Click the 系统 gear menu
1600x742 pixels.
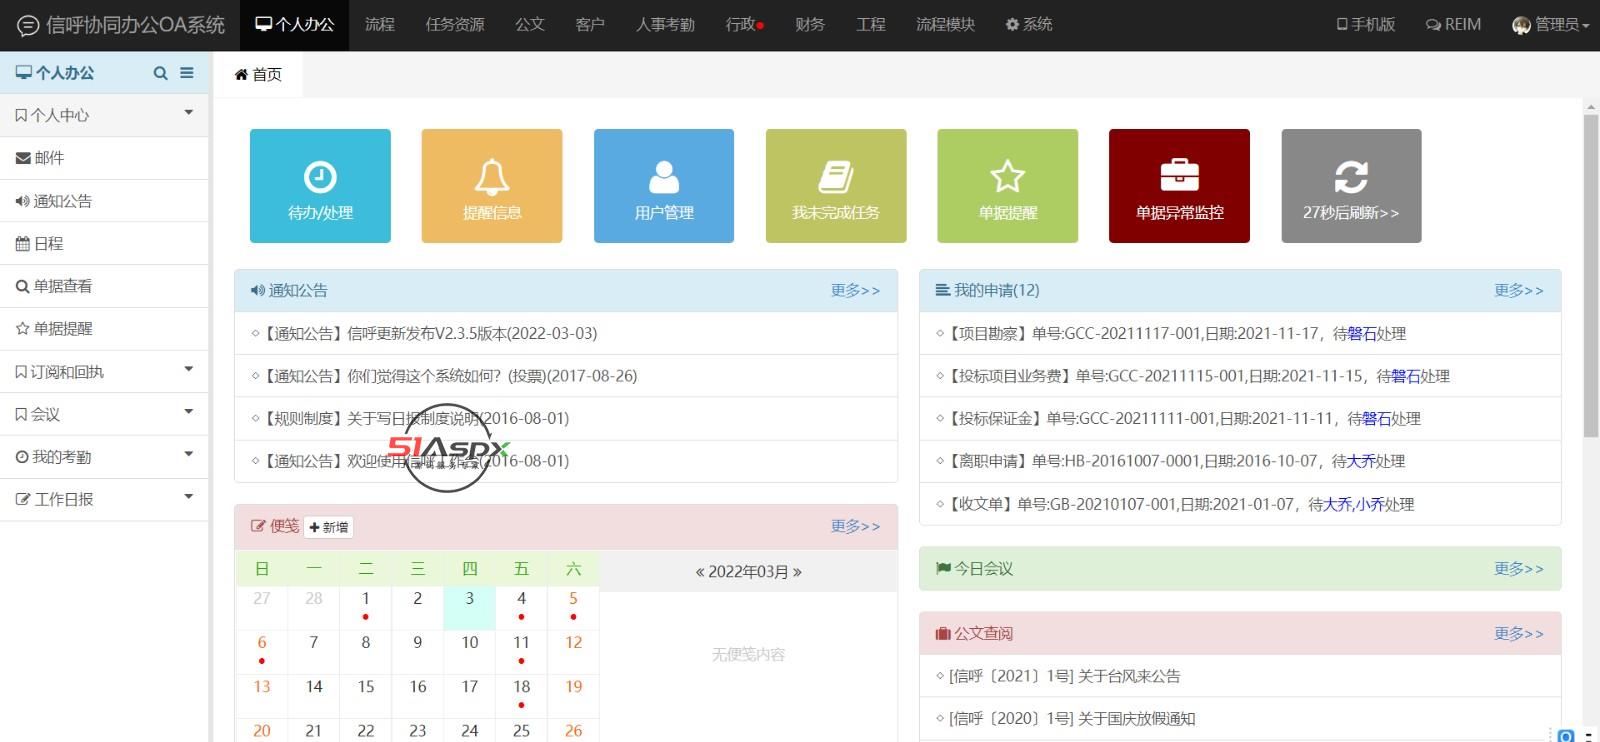[x=1028, y=25]
